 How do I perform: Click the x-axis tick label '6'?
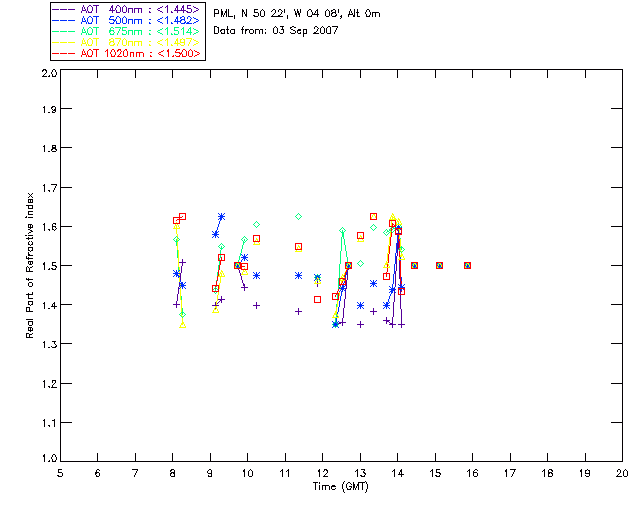[x=98, y=473]
